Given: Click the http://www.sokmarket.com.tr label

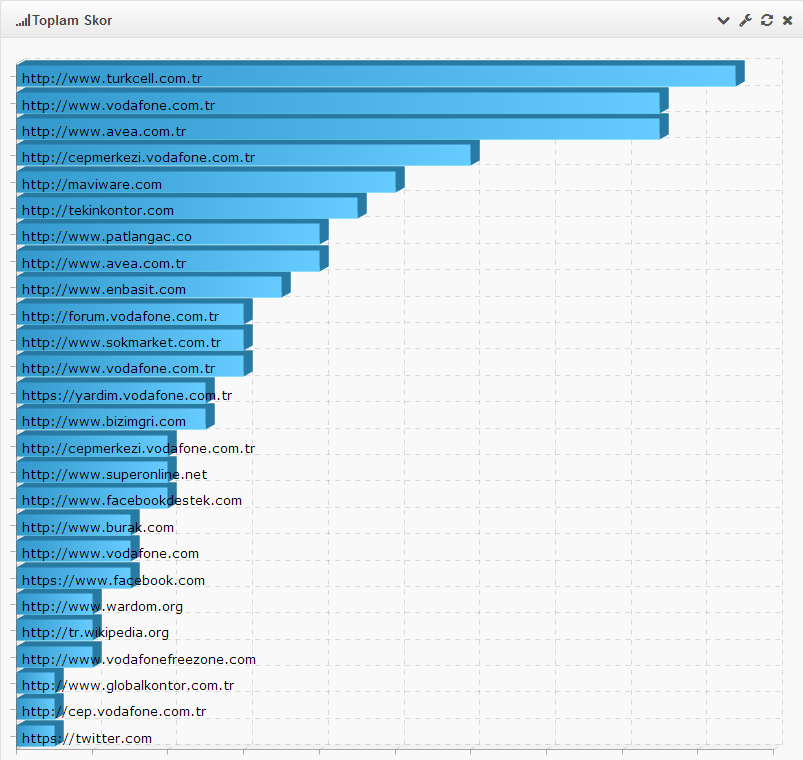Looking at the screenshot, I should 121,343.
